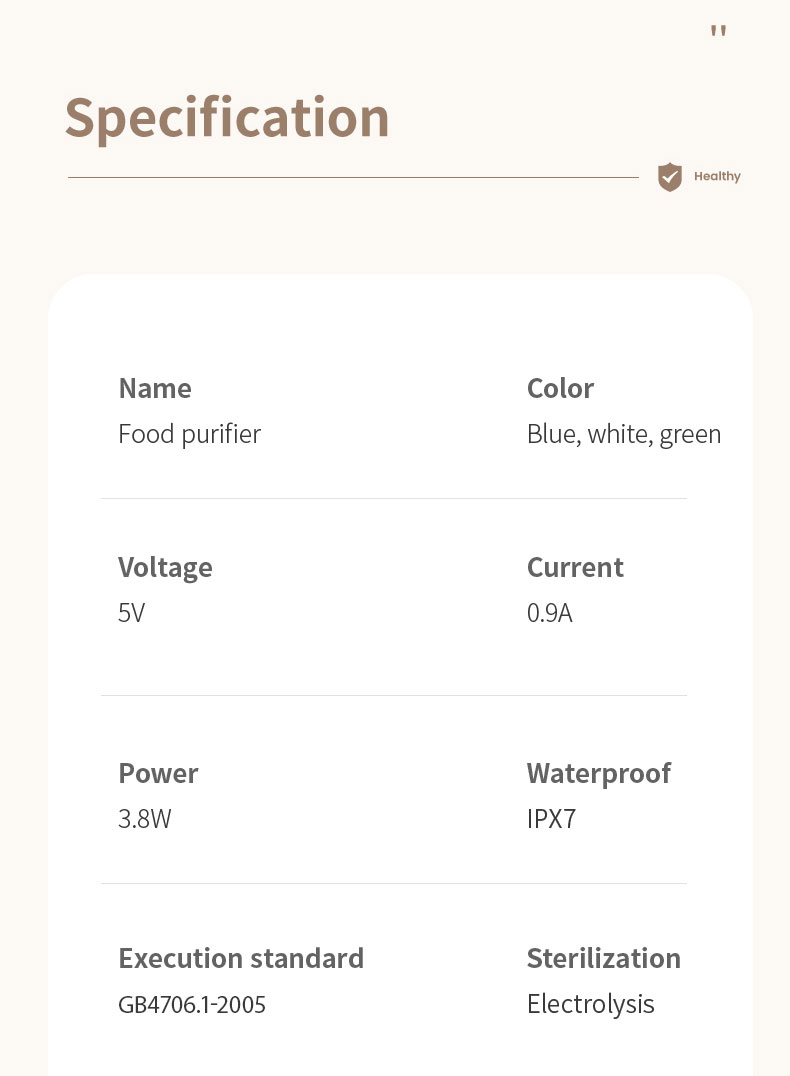Select the Power label

click(158, 773)
